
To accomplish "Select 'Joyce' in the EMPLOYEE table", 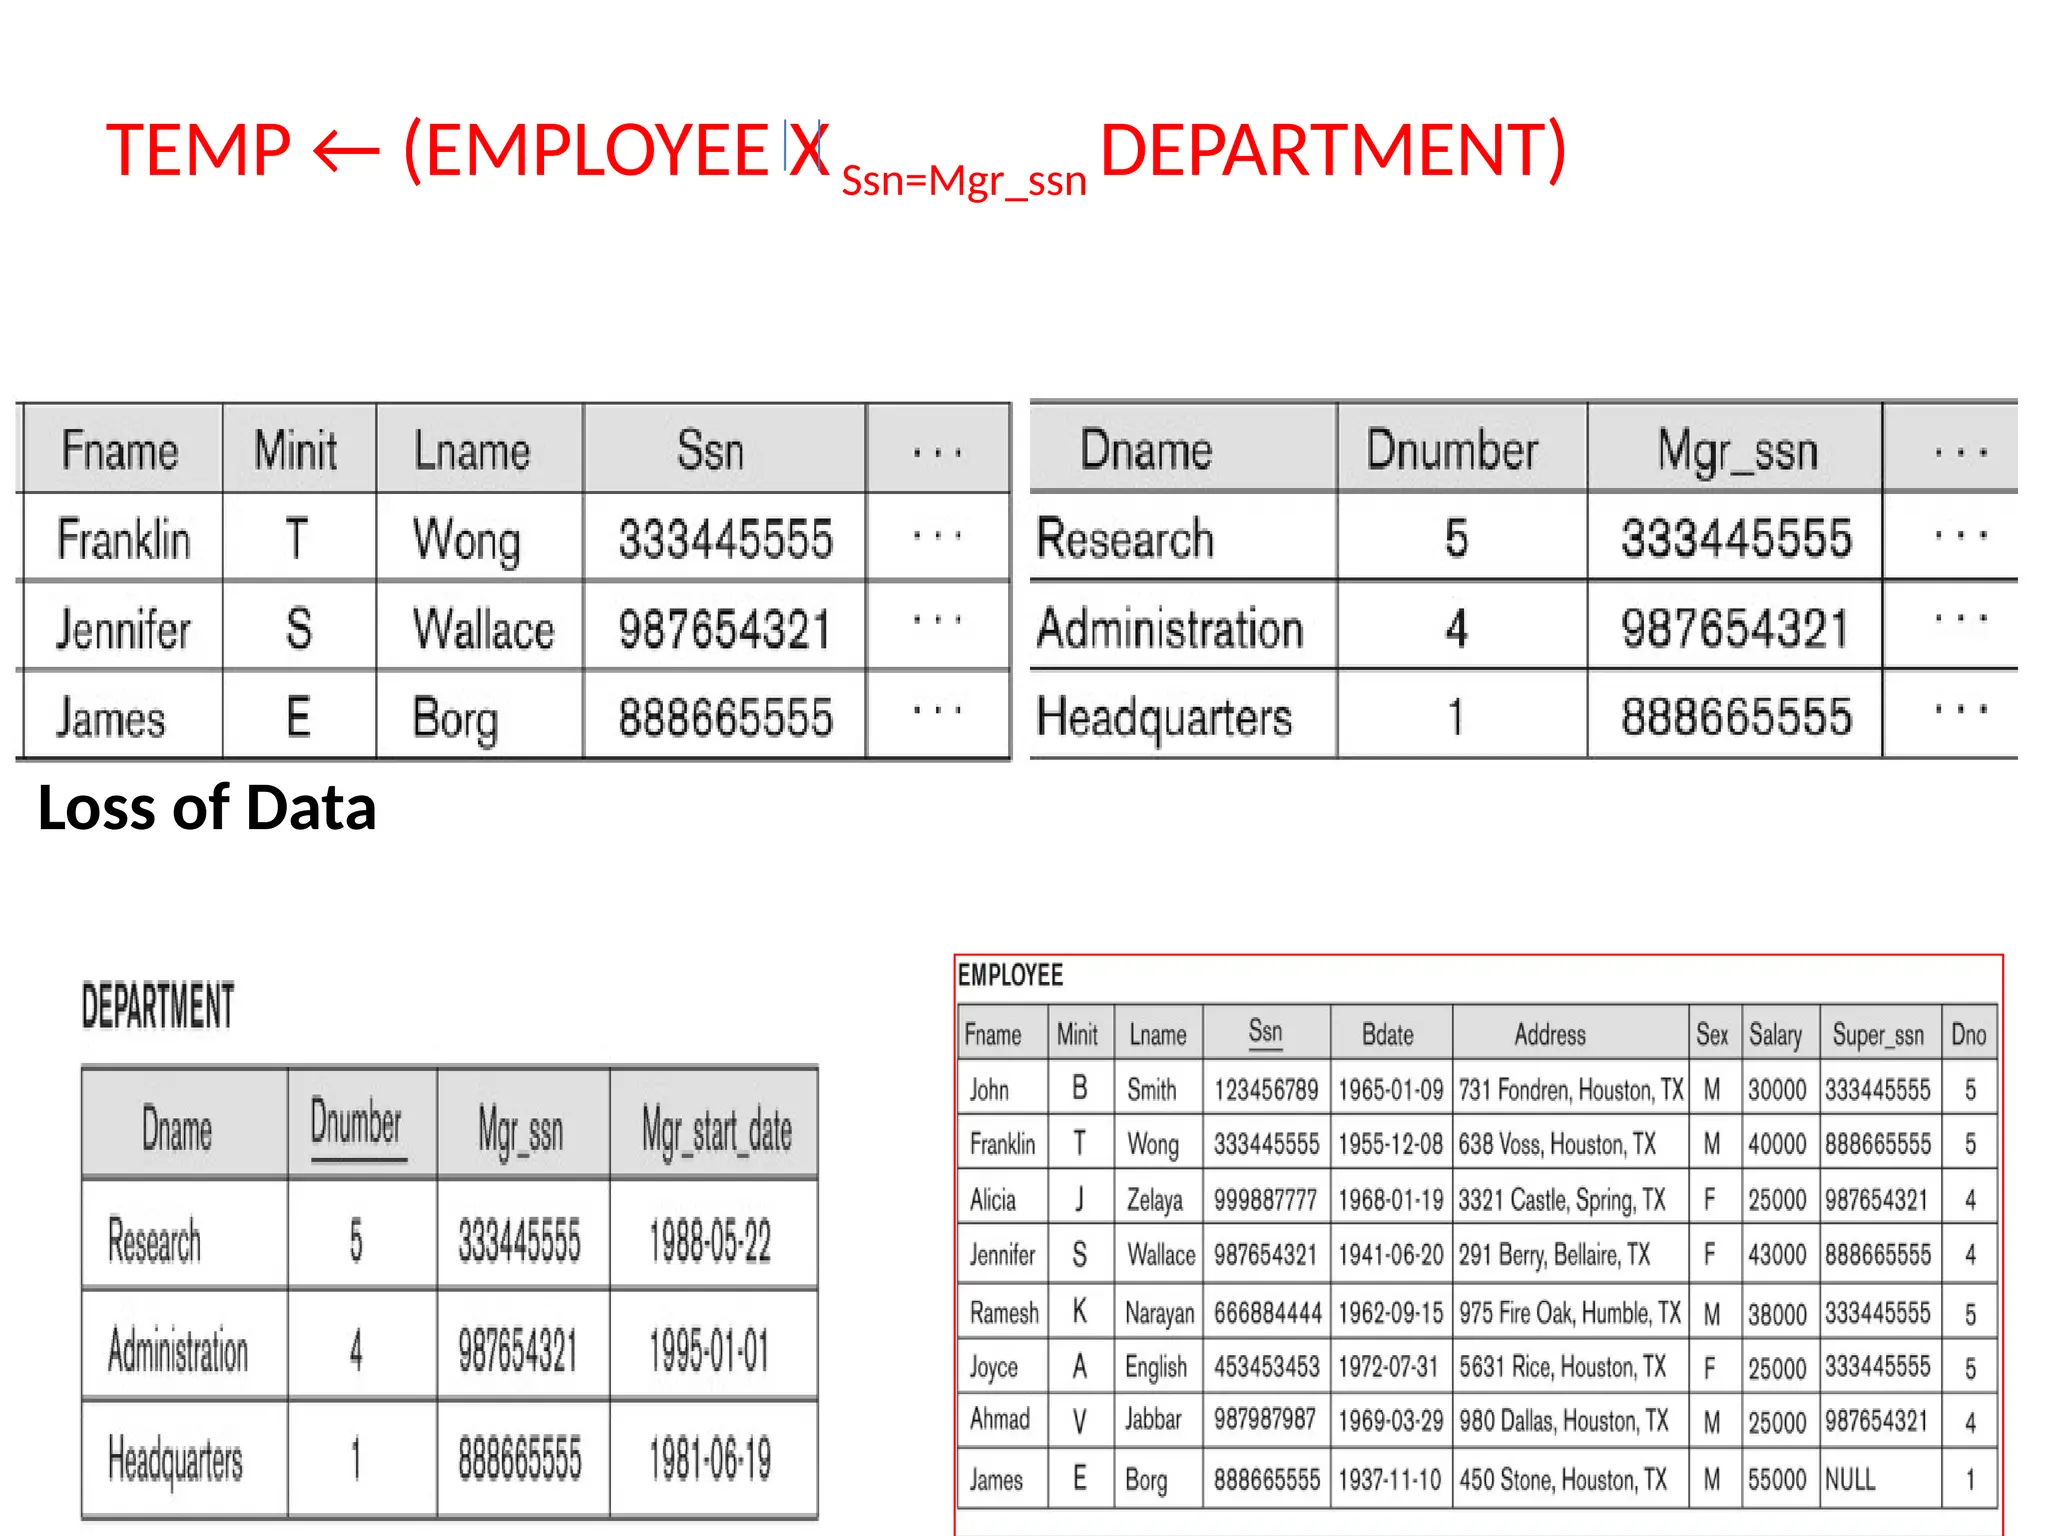I will point(993,1367).
